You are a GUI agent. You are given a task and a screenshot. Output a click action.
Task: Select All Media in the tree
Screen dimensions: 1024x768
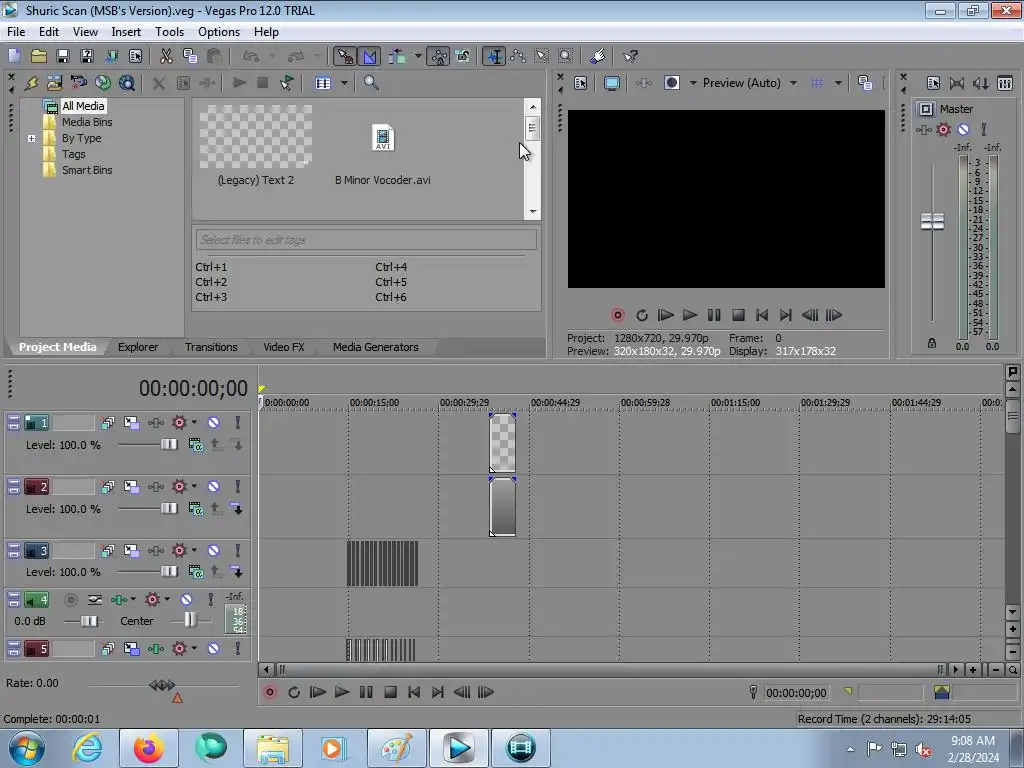pos(83,106)
